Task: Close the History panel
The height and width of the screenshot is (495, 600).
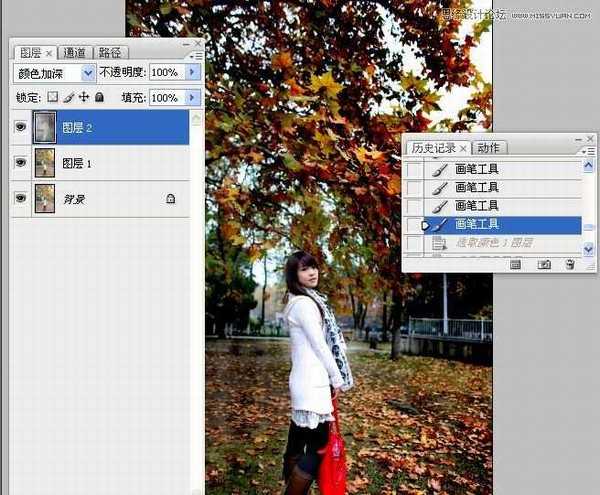Action: [590, 139]
